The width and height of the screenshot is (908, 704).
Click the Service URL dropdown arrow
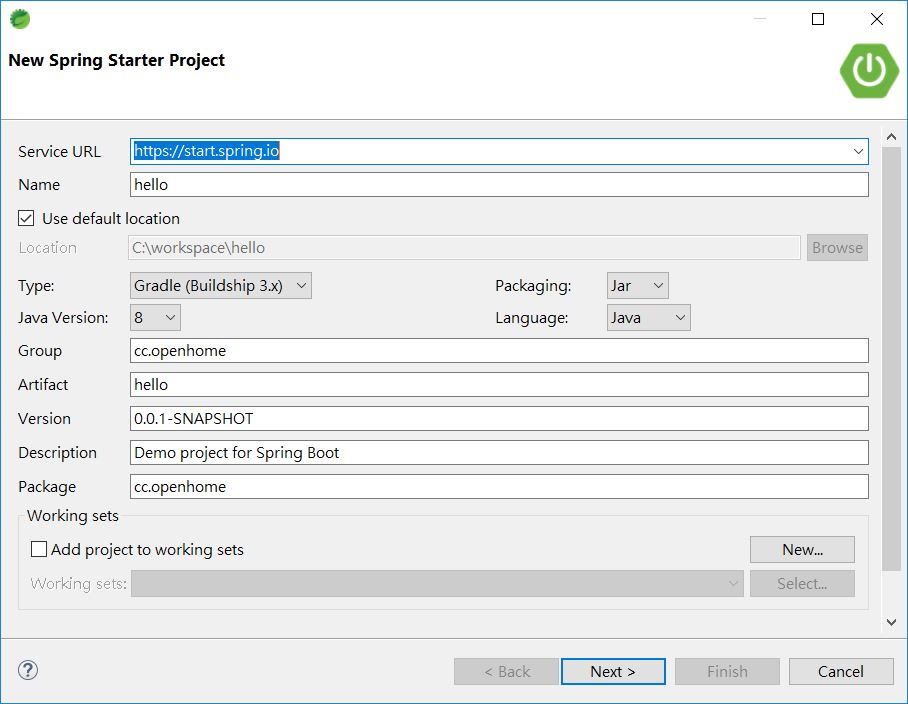pos(858,151)
